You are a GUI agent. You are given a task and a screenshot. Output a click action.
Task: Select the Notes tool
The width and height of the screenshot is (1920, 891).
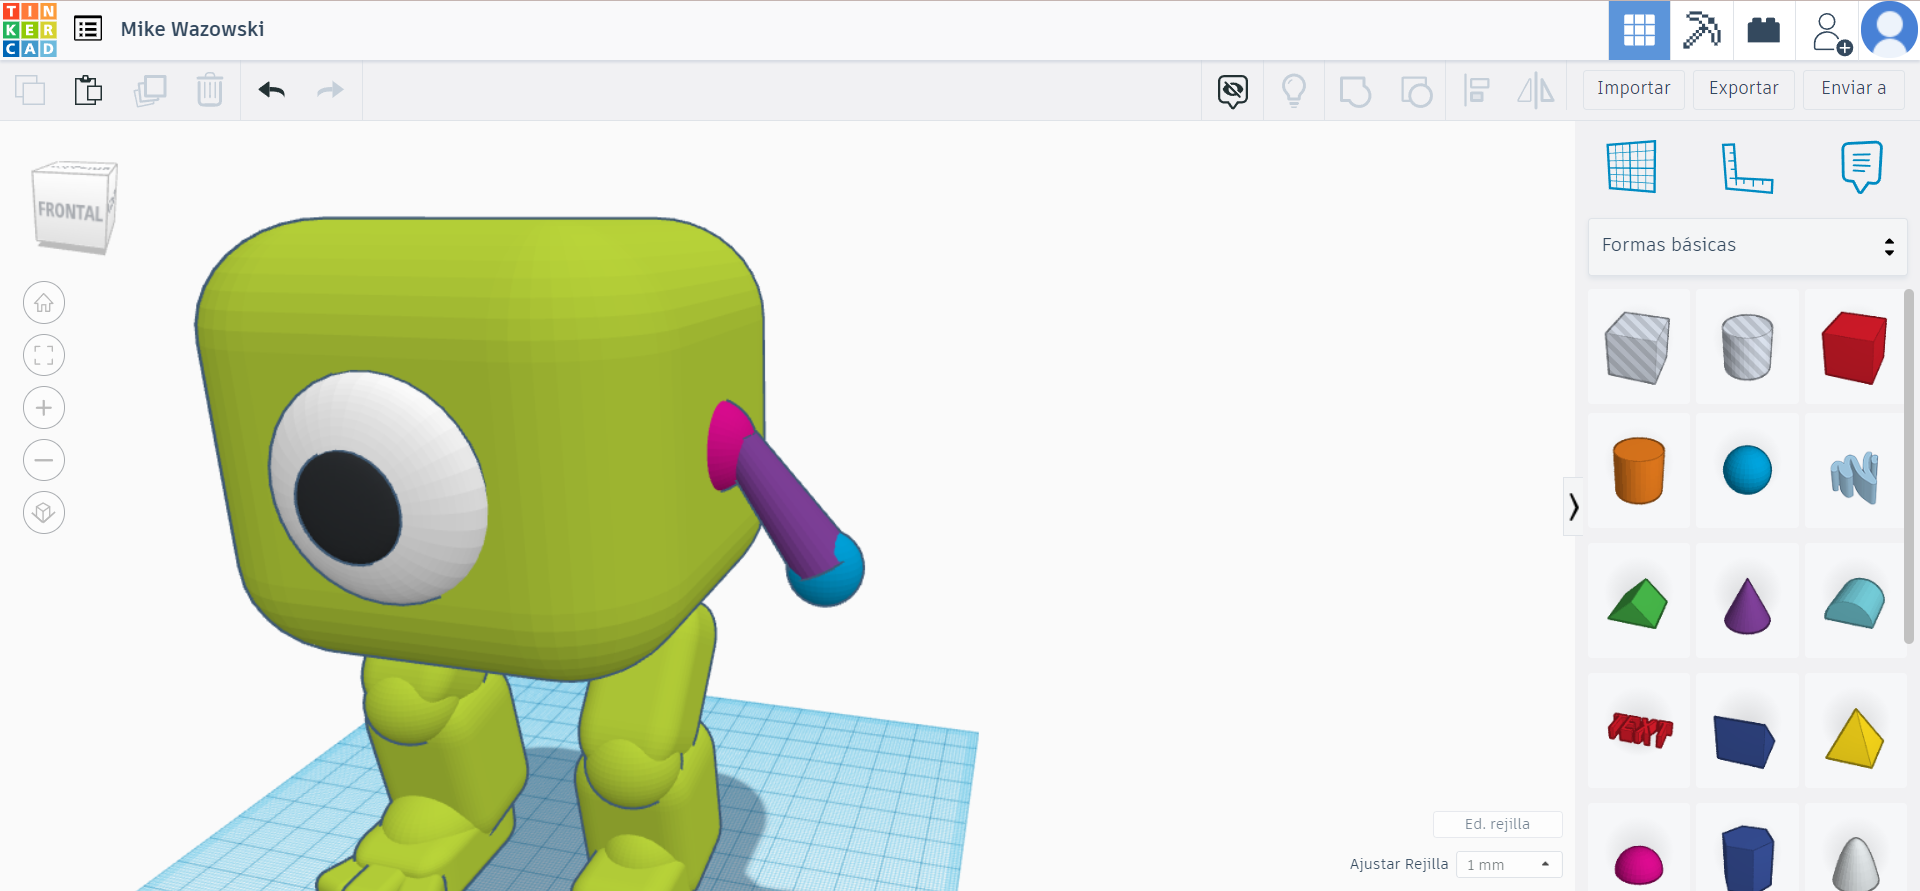(1861, 167)
